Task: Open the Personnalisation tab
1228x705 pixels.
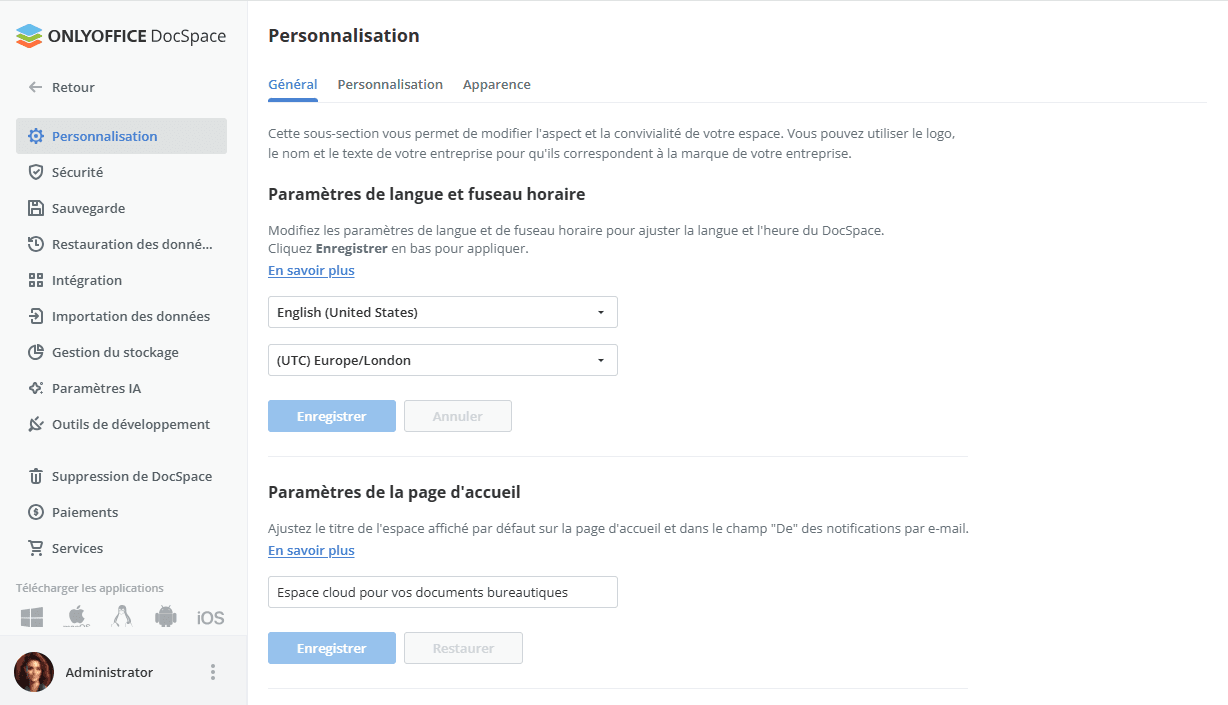Action: [x=390, y=84]
